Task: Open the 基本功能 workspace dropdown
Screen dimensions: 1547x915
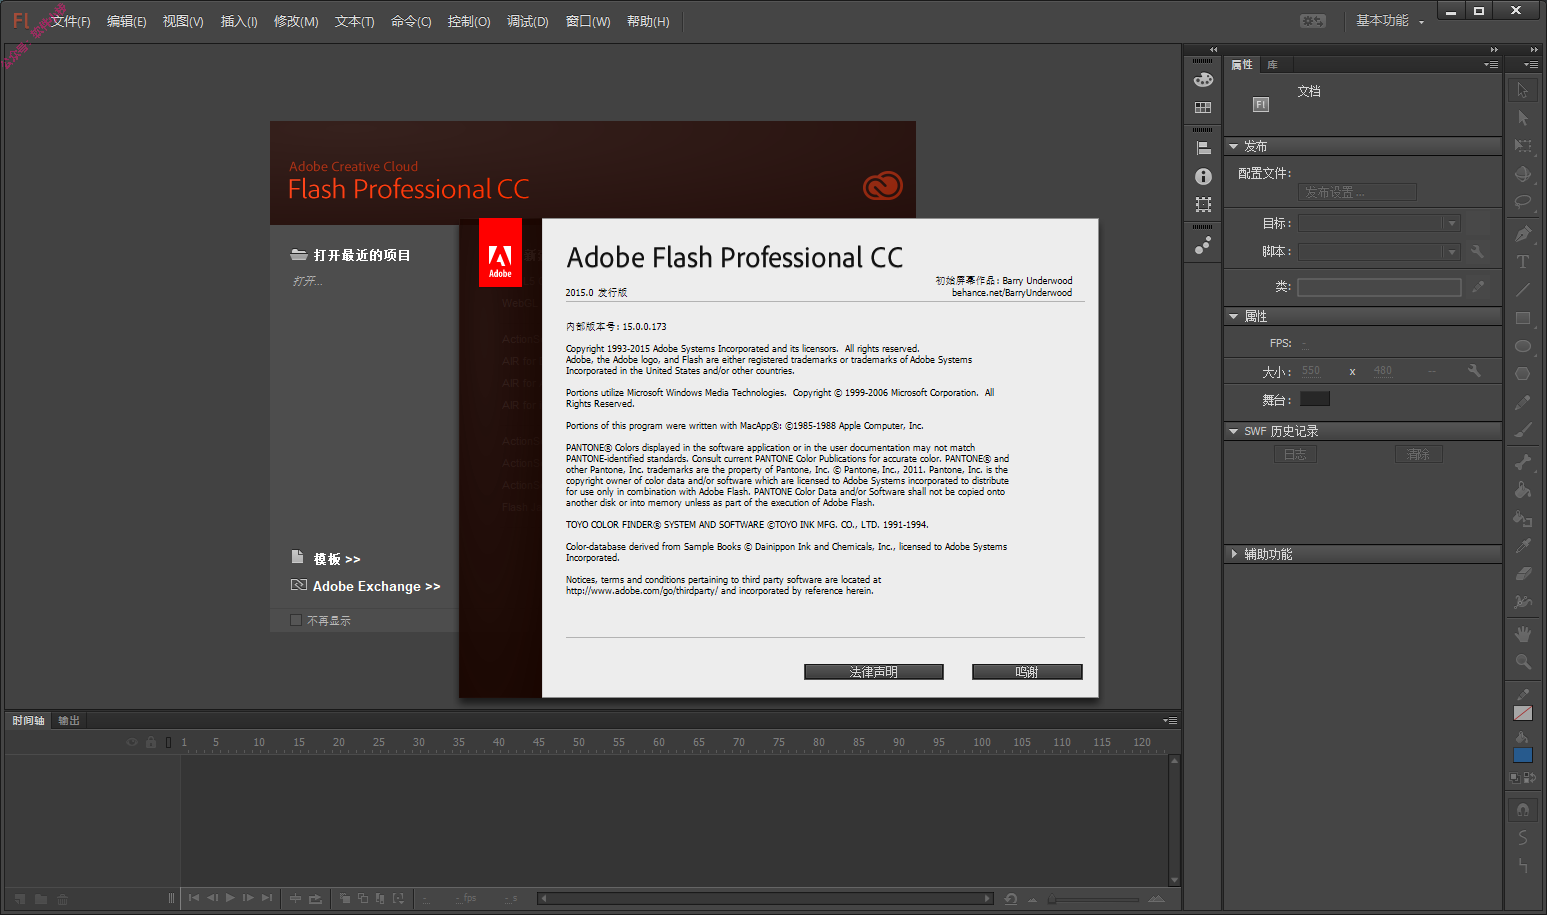Action: click(x=1390, y=21)
